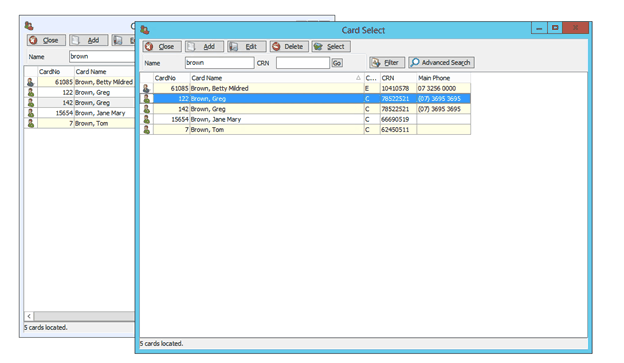
Task: Minimize the Card Select window
Action: 539,28
